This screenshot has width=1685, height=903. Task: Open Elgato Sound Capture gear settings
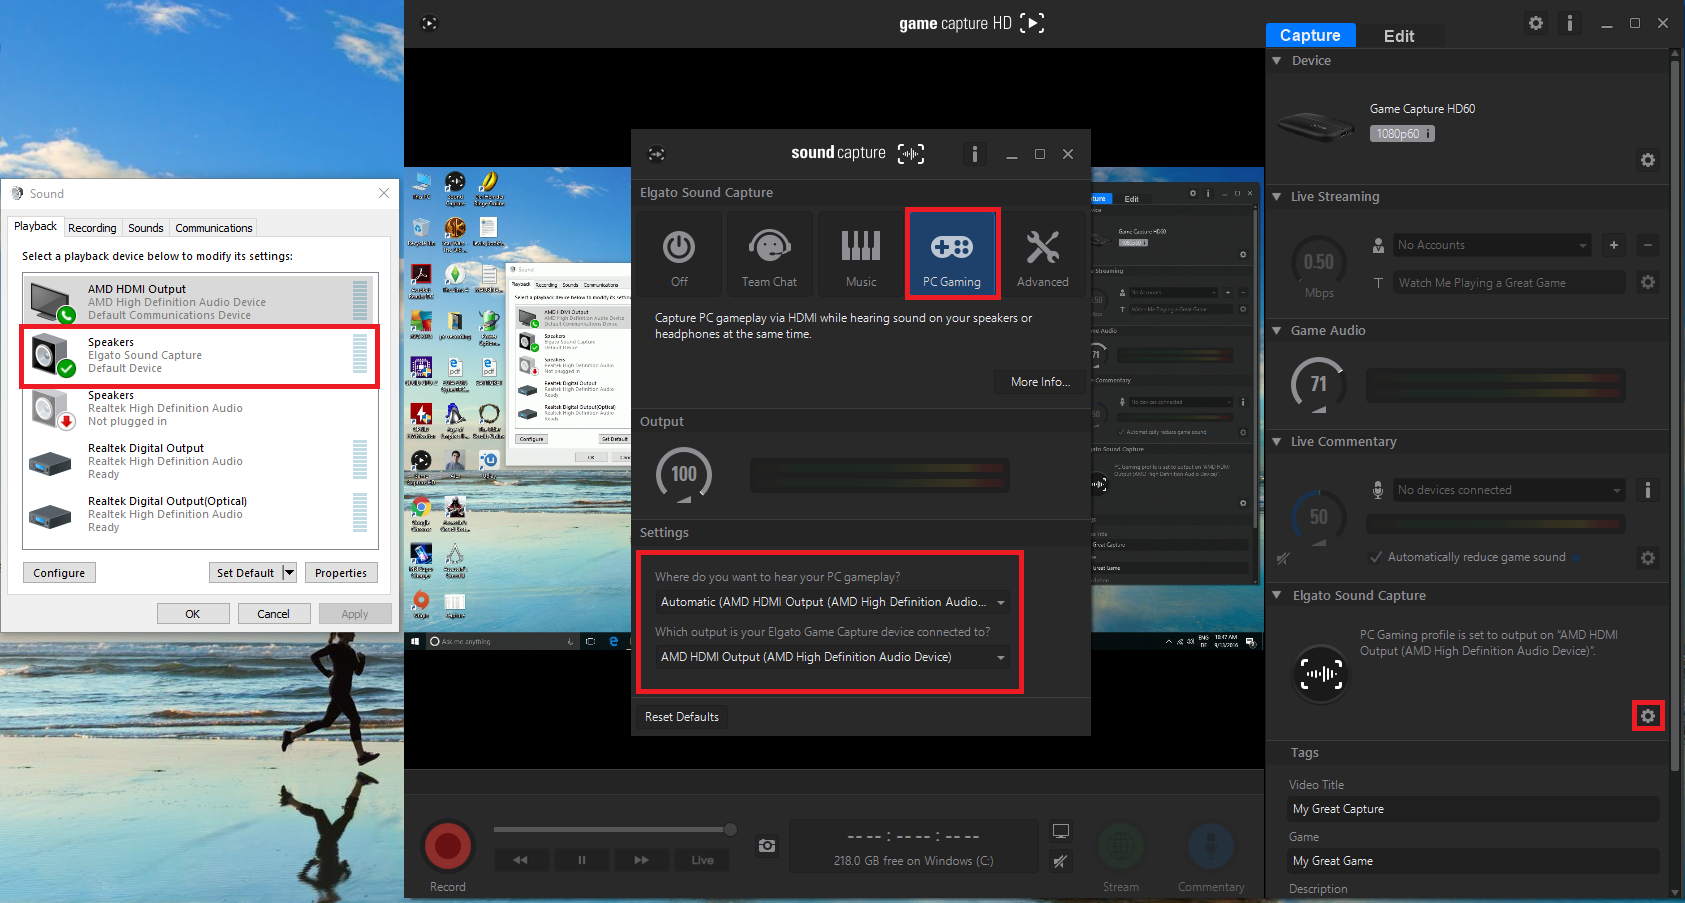click(1647, 716)
